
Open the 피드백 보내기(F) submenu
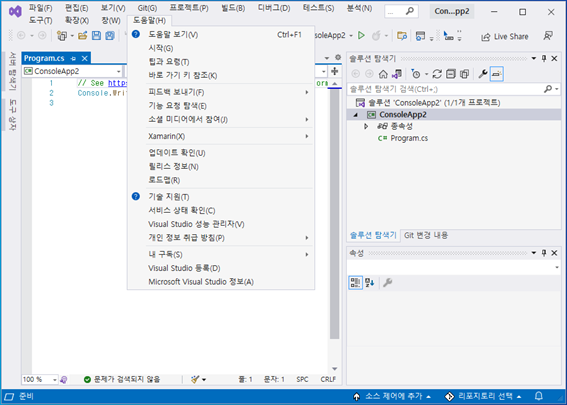[221, 92]
